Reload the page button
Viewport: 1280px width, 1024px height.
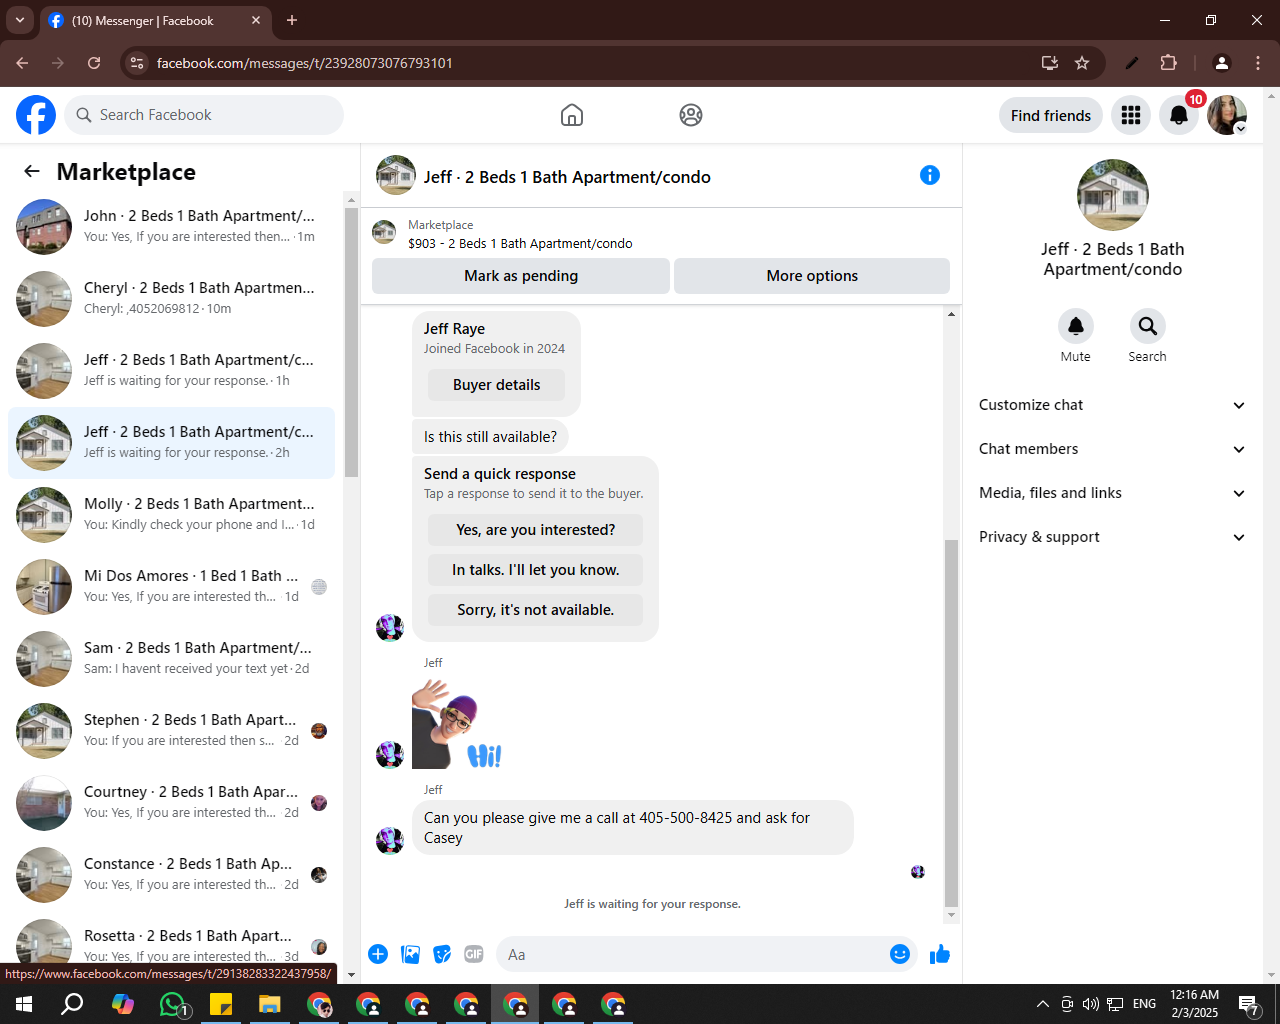pyautogui.click(x=94, y=63)
